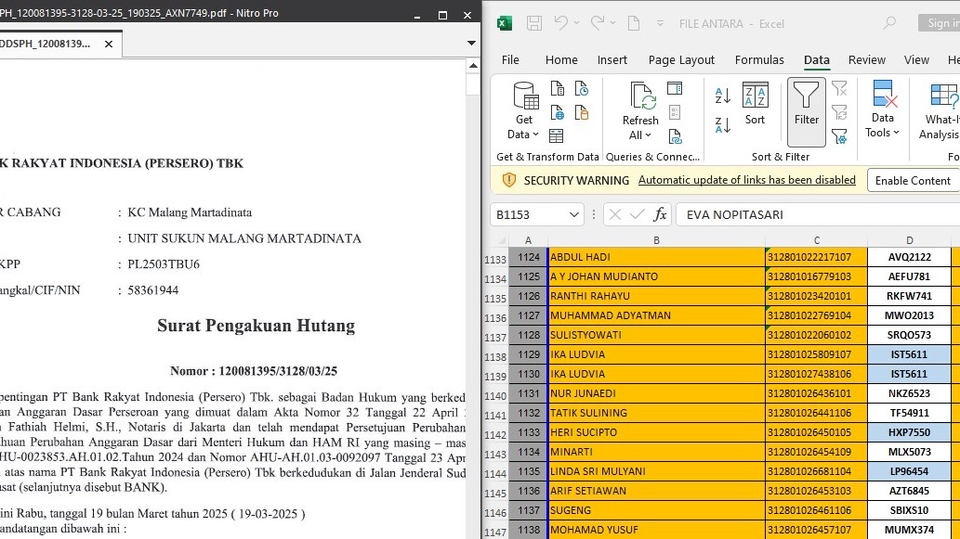Select cell ABDUL HADI

click(656, 257)
